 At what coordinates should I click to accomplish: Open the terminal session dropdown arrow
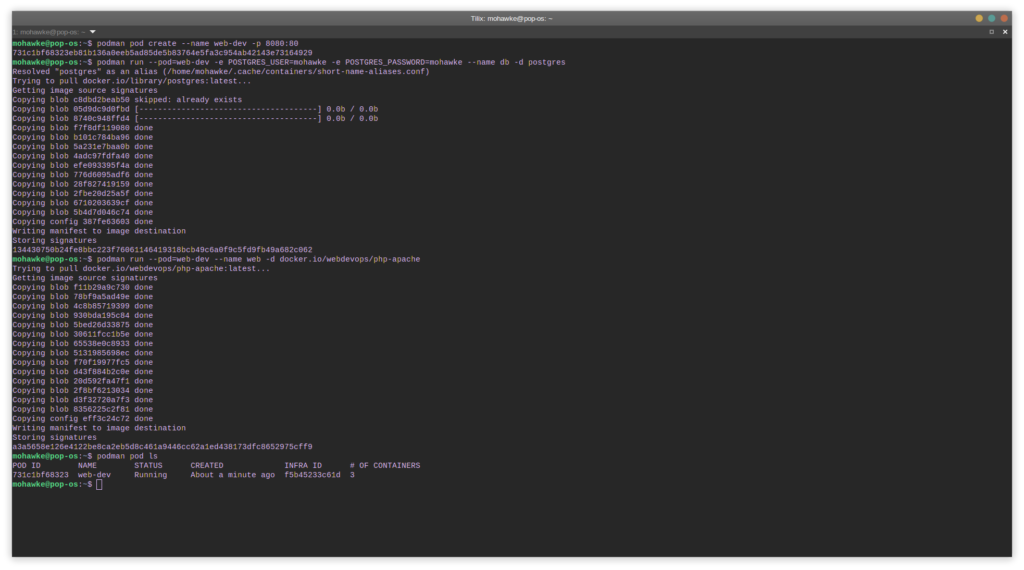coord(93,32)
